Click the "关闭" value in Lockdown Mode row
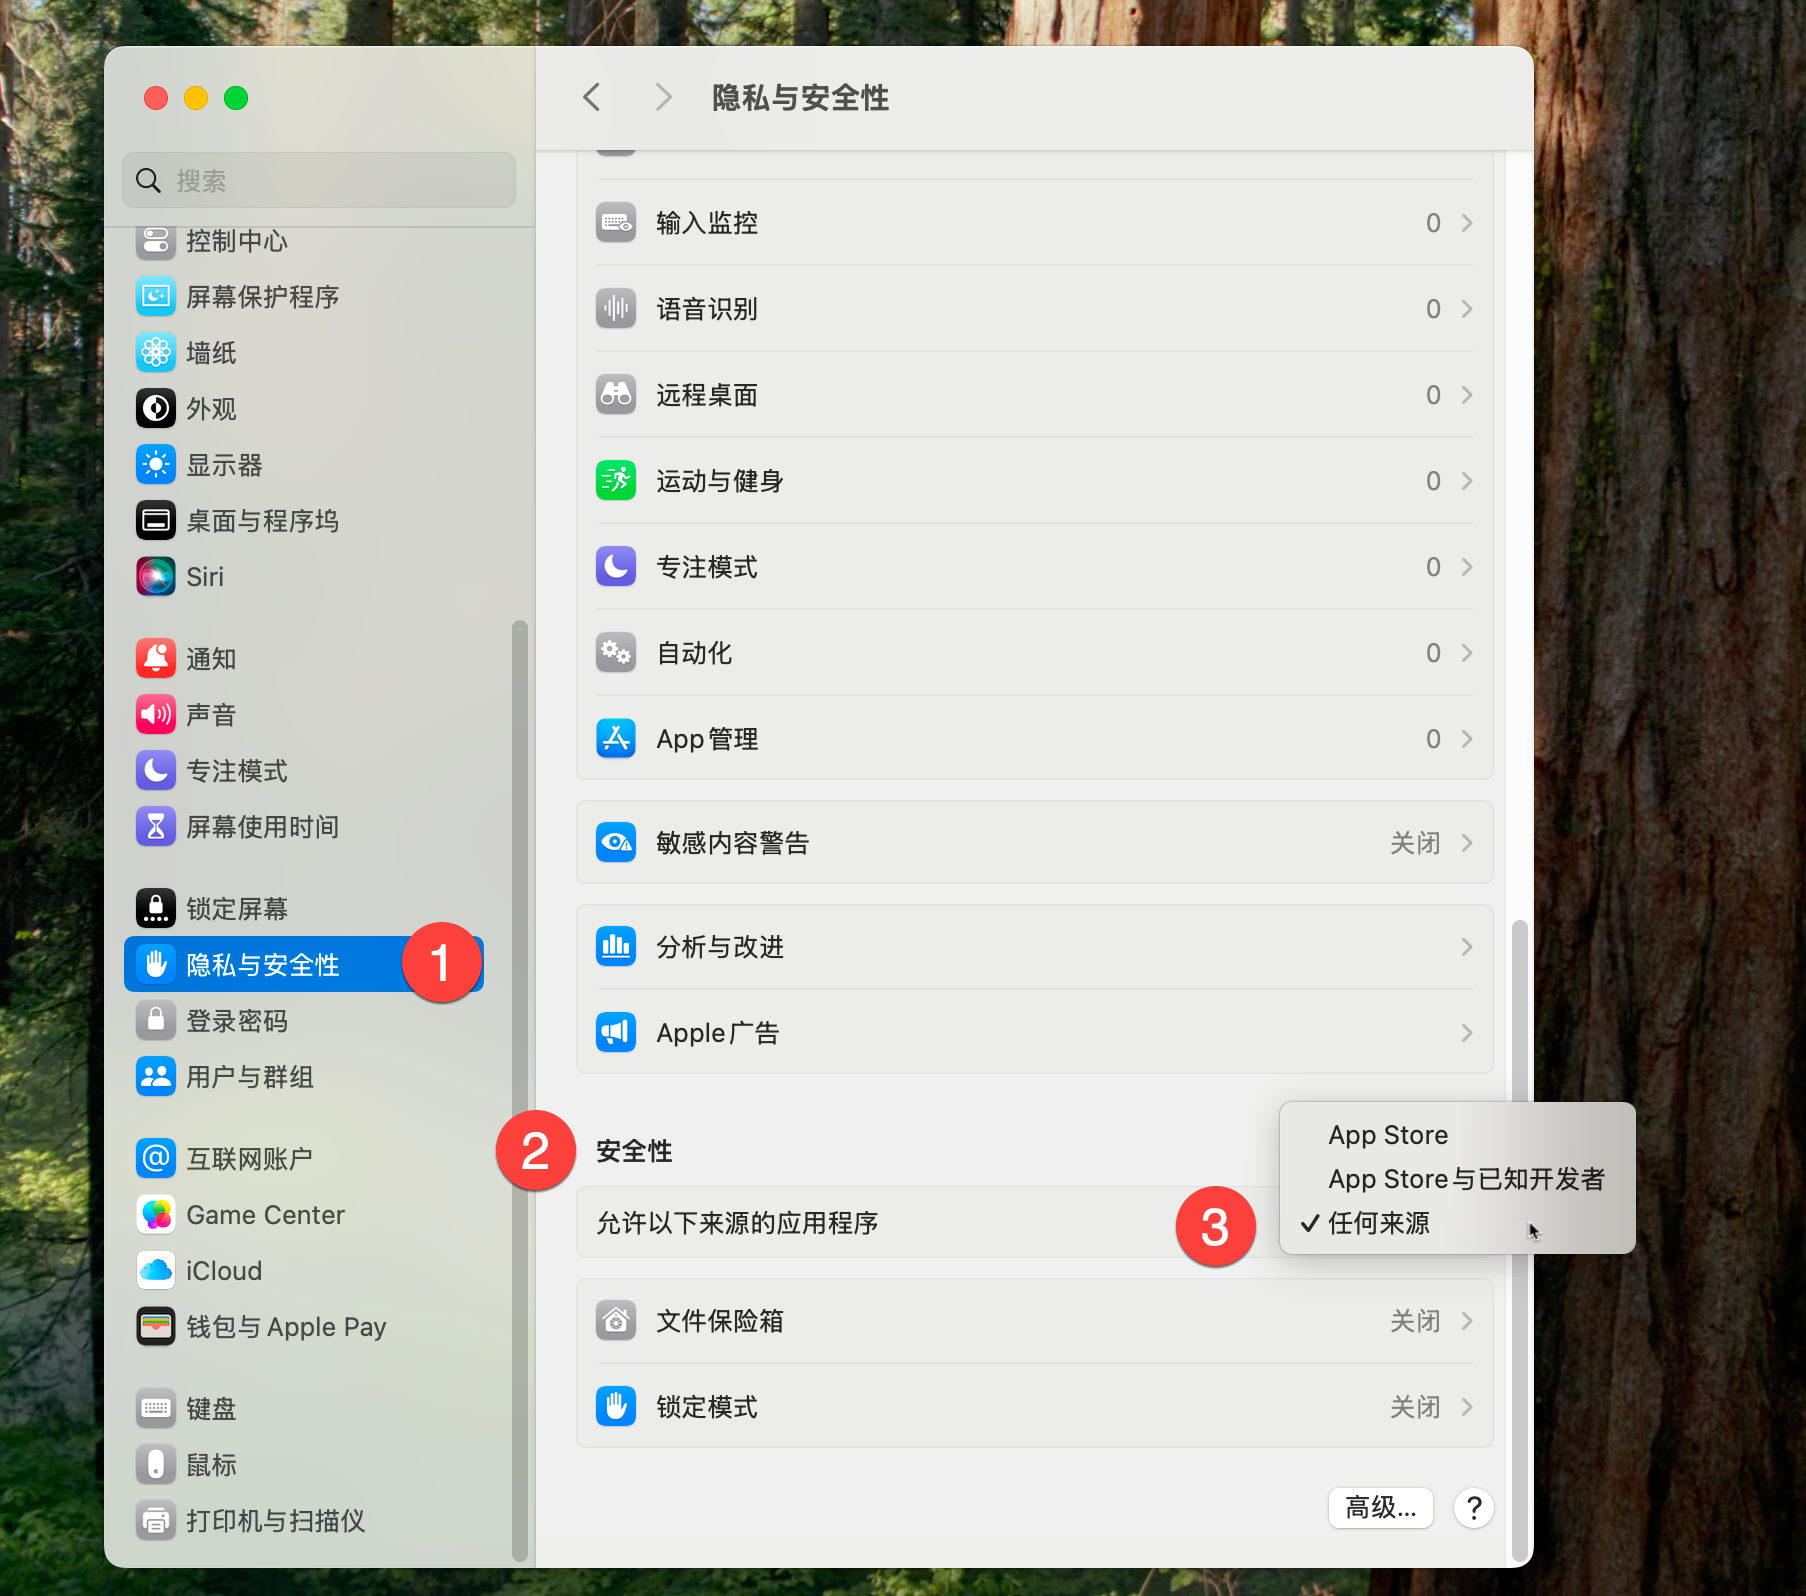The image size is (1806, 1596). point(1415,1407)
